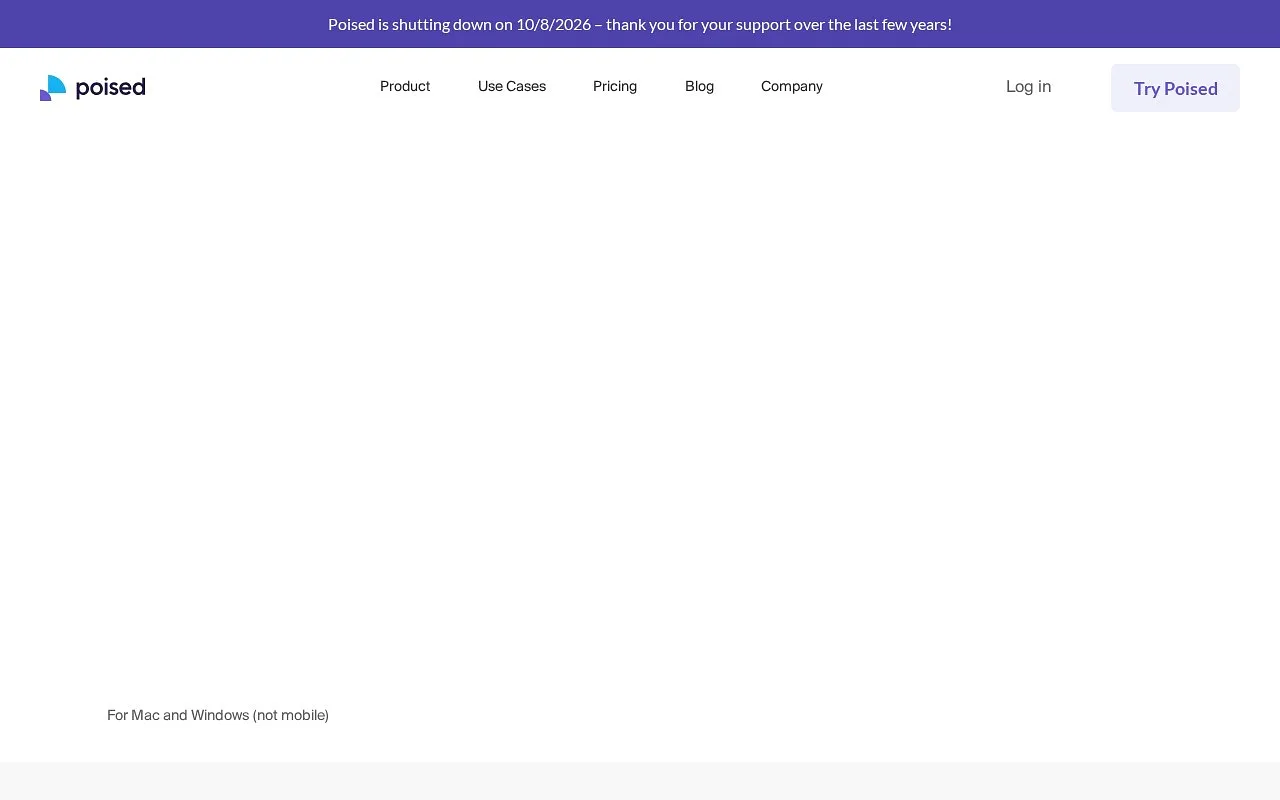Go to the Pricing page

[x=615, y=87]
